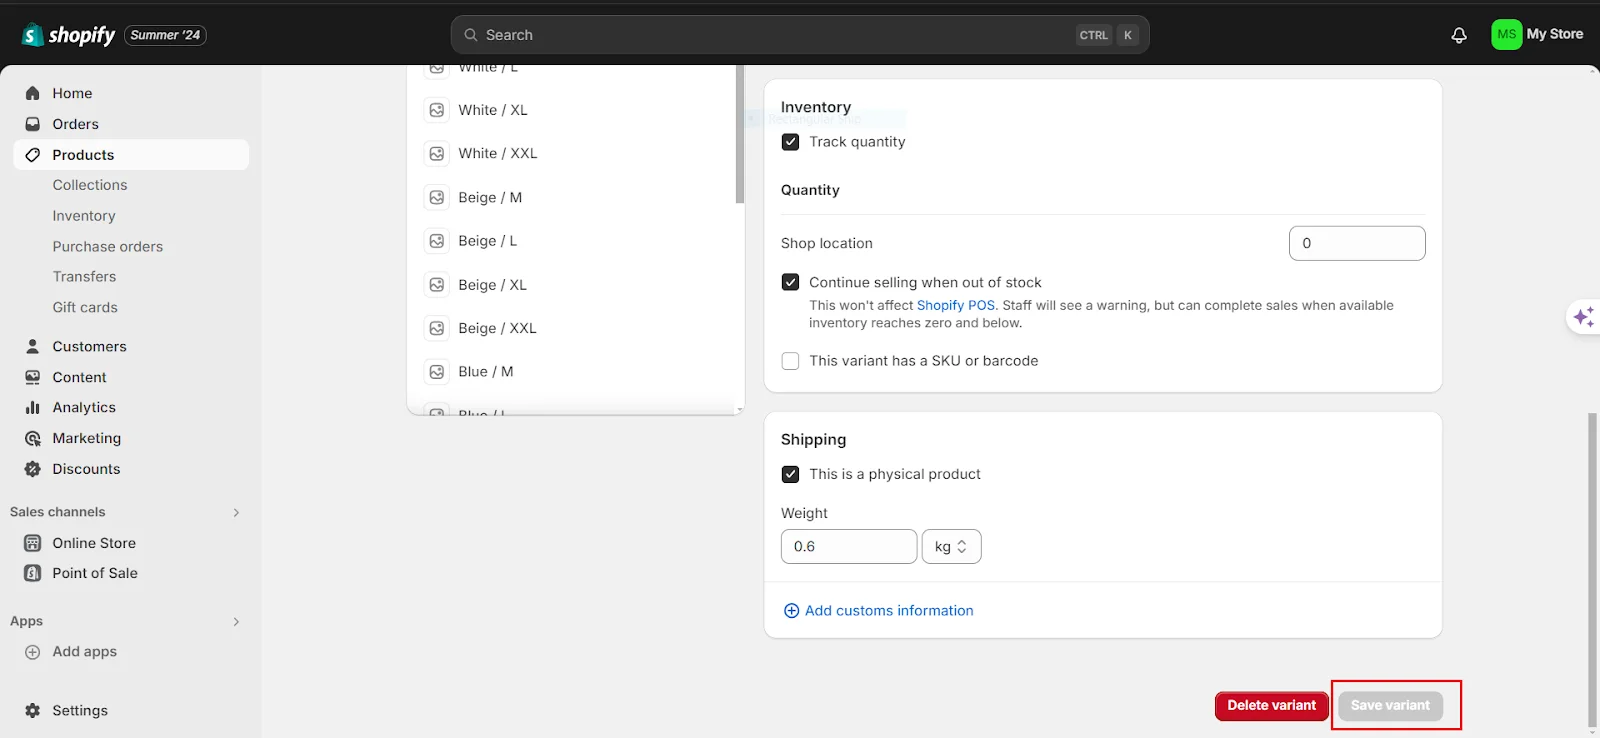Go to Purchase orders
The width and height of the screenshot is (1600, 738).
108,246
